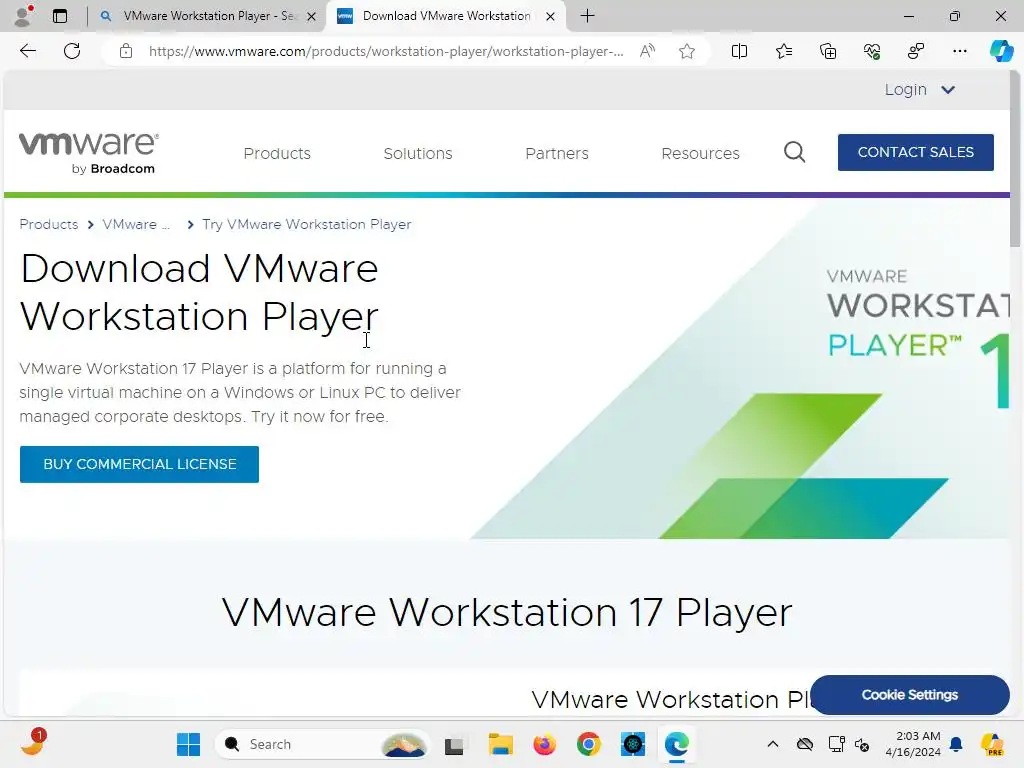
Task: Open the clock showing 2:03 AM
Action: (x=913, y=744)
